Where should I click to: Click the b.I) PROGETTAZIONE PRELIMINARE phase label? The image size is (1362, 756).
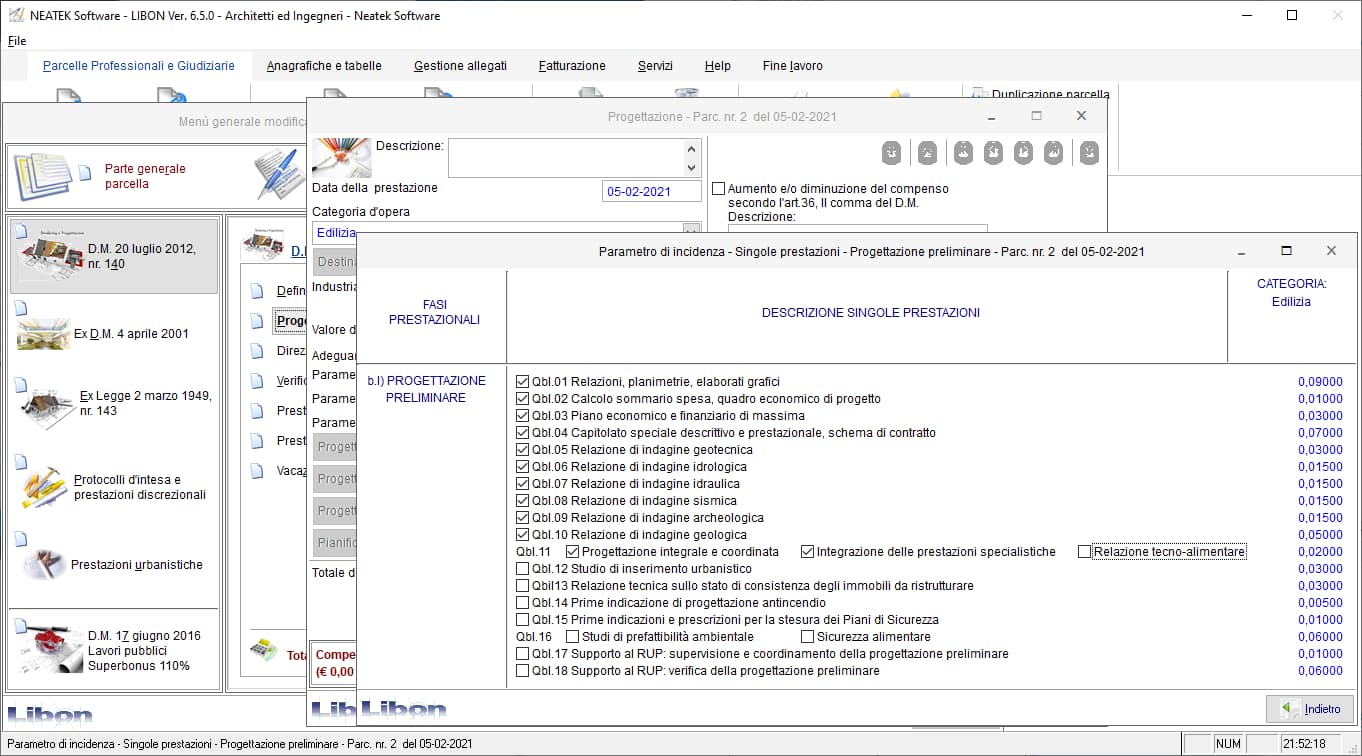(427, 389)
